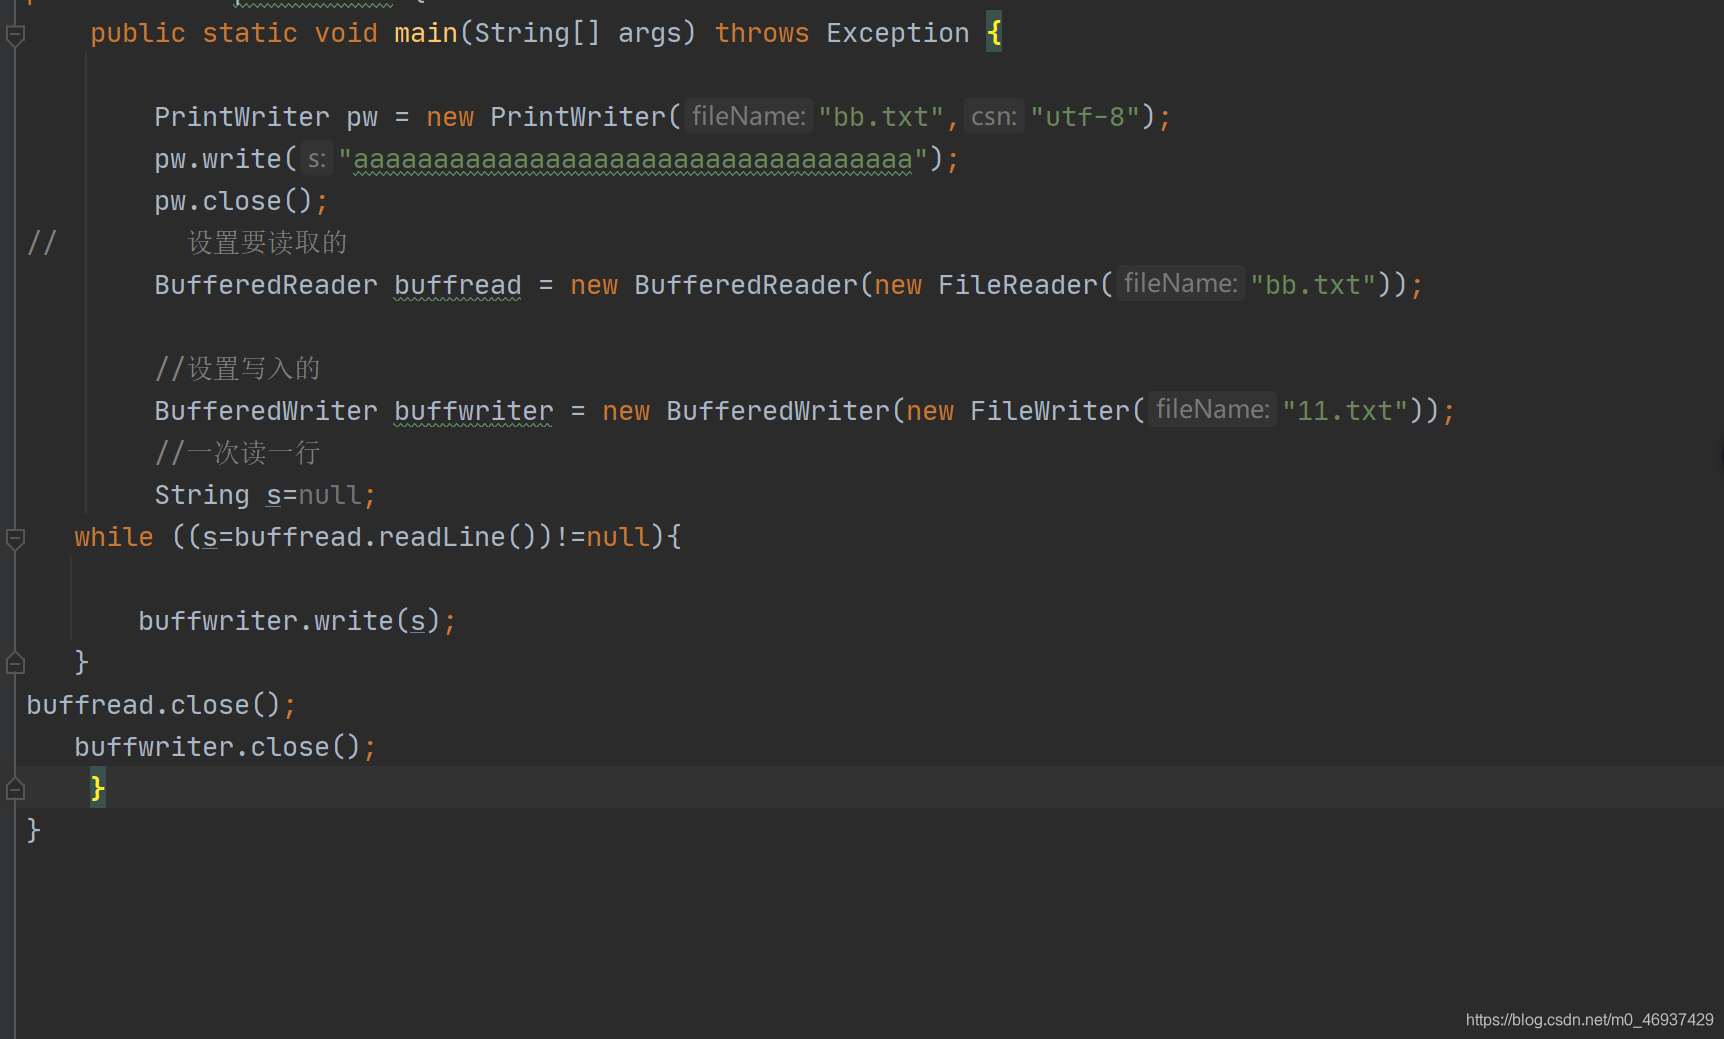Screen dimensions: 1724x1039
Task: Click the 'throws' keyword
Action: coord(762,33)
